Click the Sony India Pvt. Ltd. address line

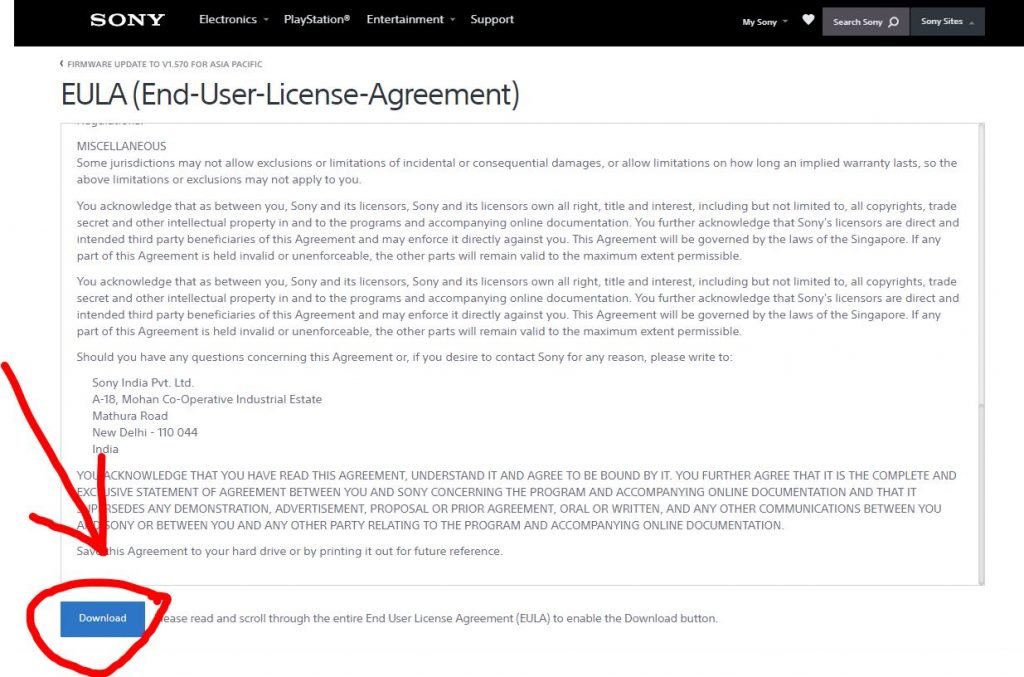pyautogui.click(x=143, y=382)
